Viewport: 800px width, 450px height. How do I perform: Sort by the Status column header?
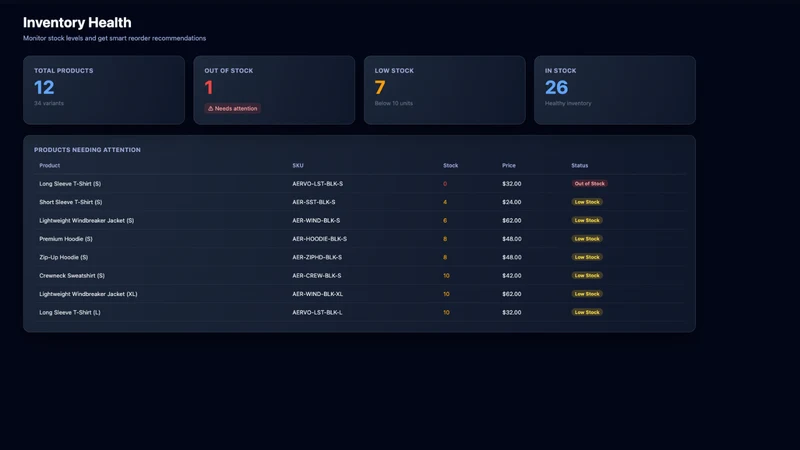(580, 165)
